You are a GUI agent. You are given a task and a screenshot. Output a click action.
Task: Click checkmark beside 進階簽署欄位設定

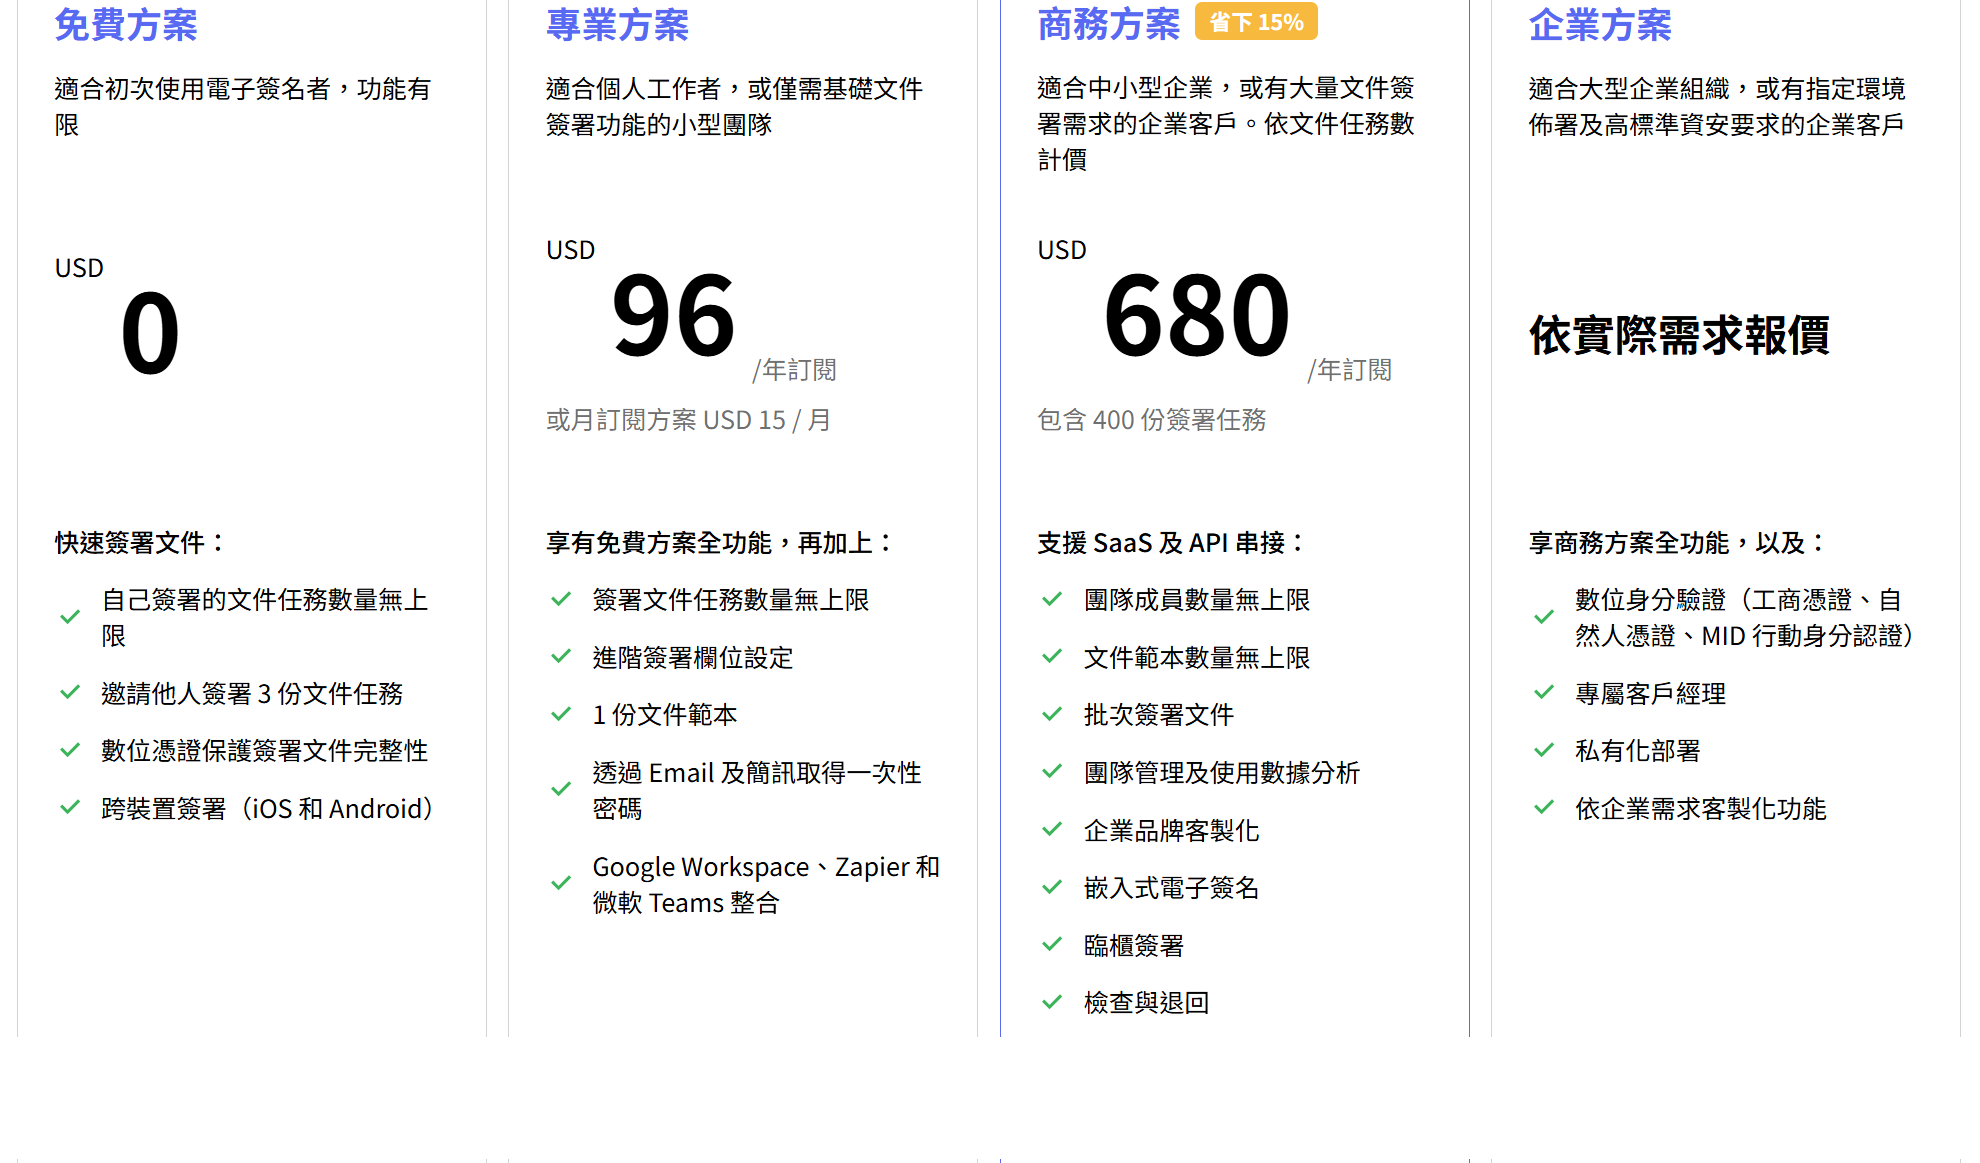pos(561,656)
